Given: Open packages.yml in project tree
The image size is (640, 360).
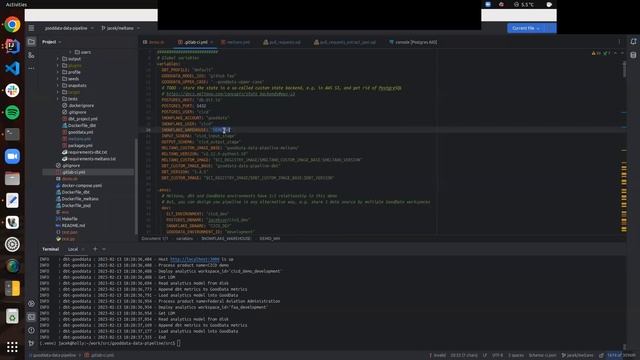Looking at the screenshot, I should 78,145.
